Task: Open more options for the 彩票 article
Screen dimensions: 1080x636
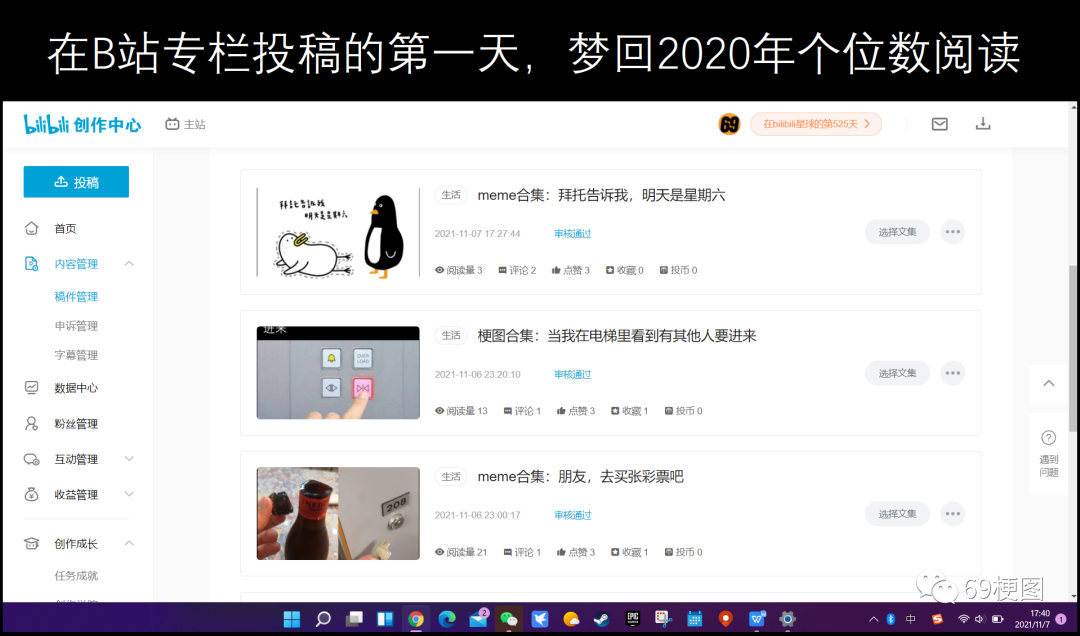Action: click(953, 513)
